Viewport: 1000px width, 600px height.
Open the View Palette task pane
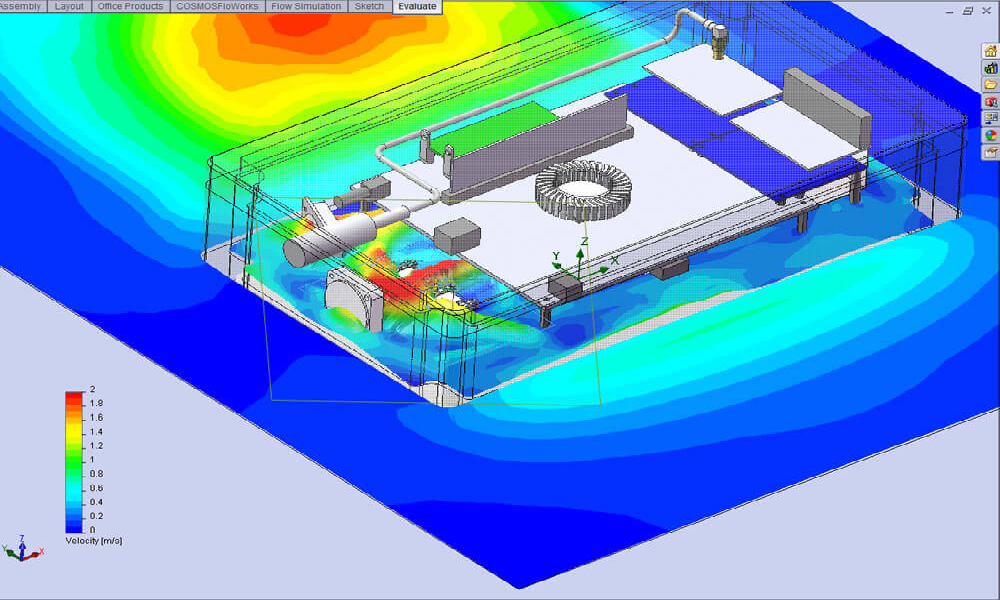pos(990,118)
